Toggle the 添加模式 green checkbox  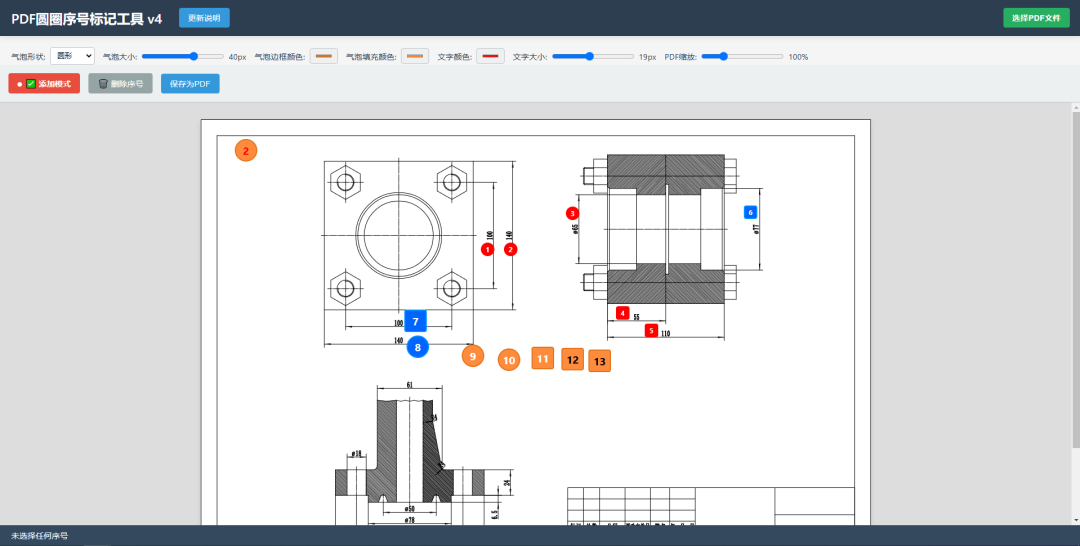click(x=31, y=84)
